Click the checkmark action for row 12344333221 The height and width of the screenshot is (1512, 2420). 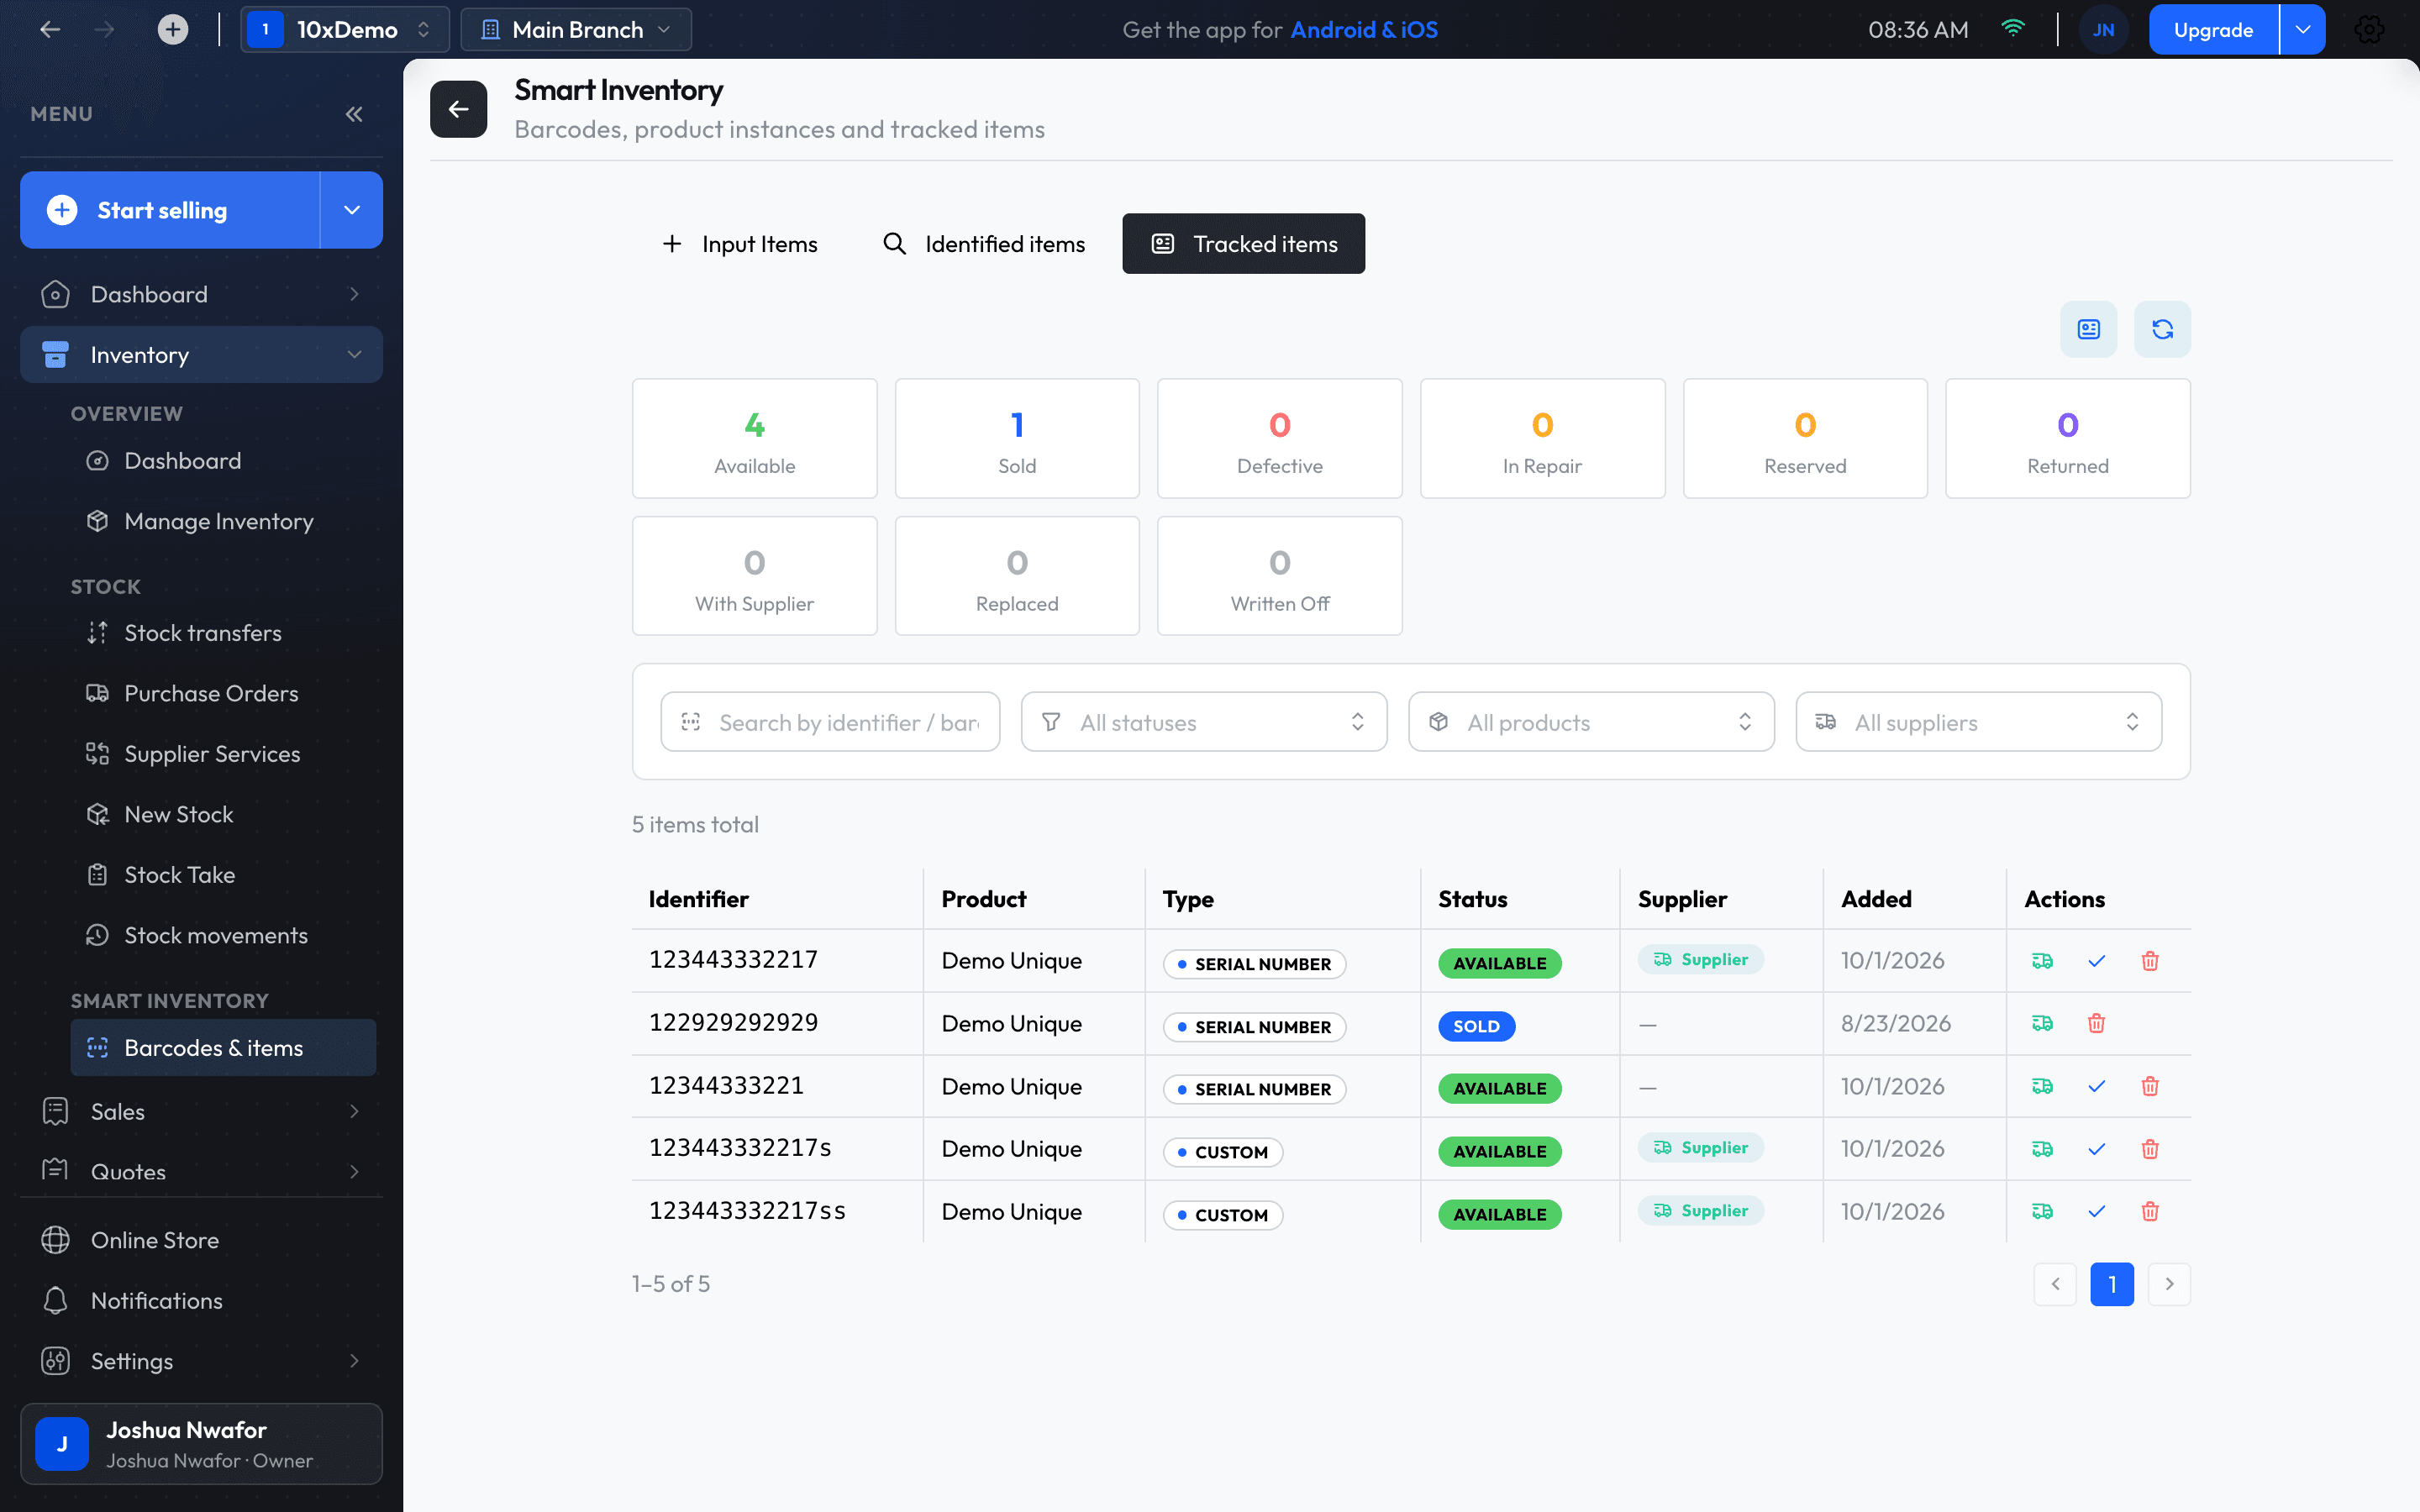(2096, 1086)
